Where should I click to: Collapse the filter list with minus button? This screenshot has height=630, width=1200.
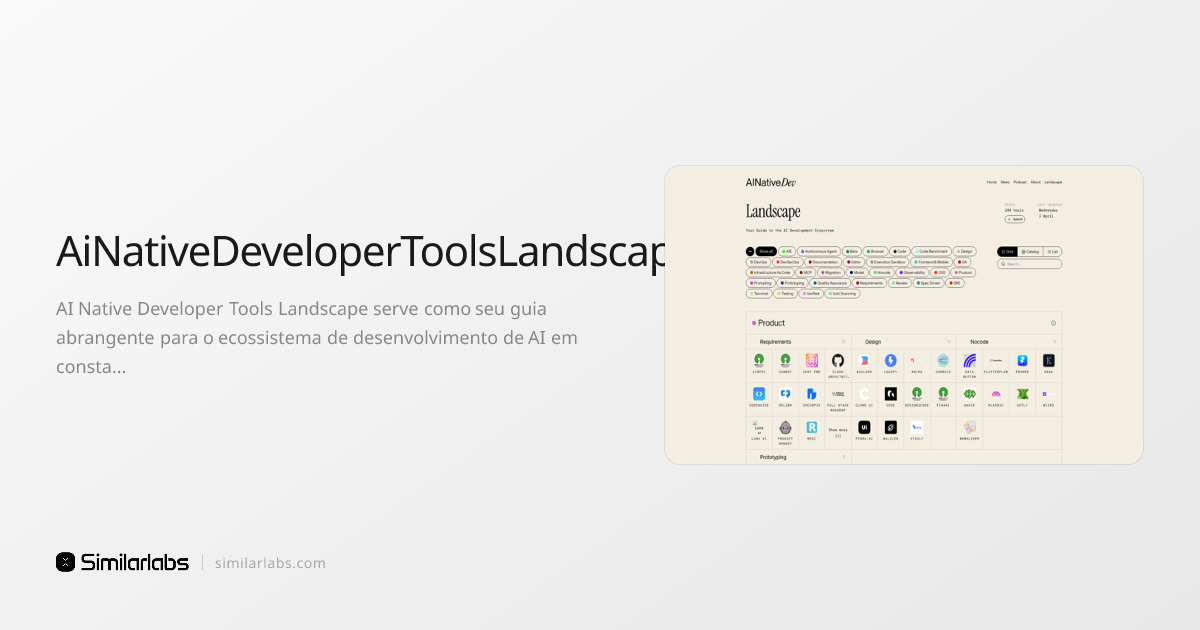750,252
